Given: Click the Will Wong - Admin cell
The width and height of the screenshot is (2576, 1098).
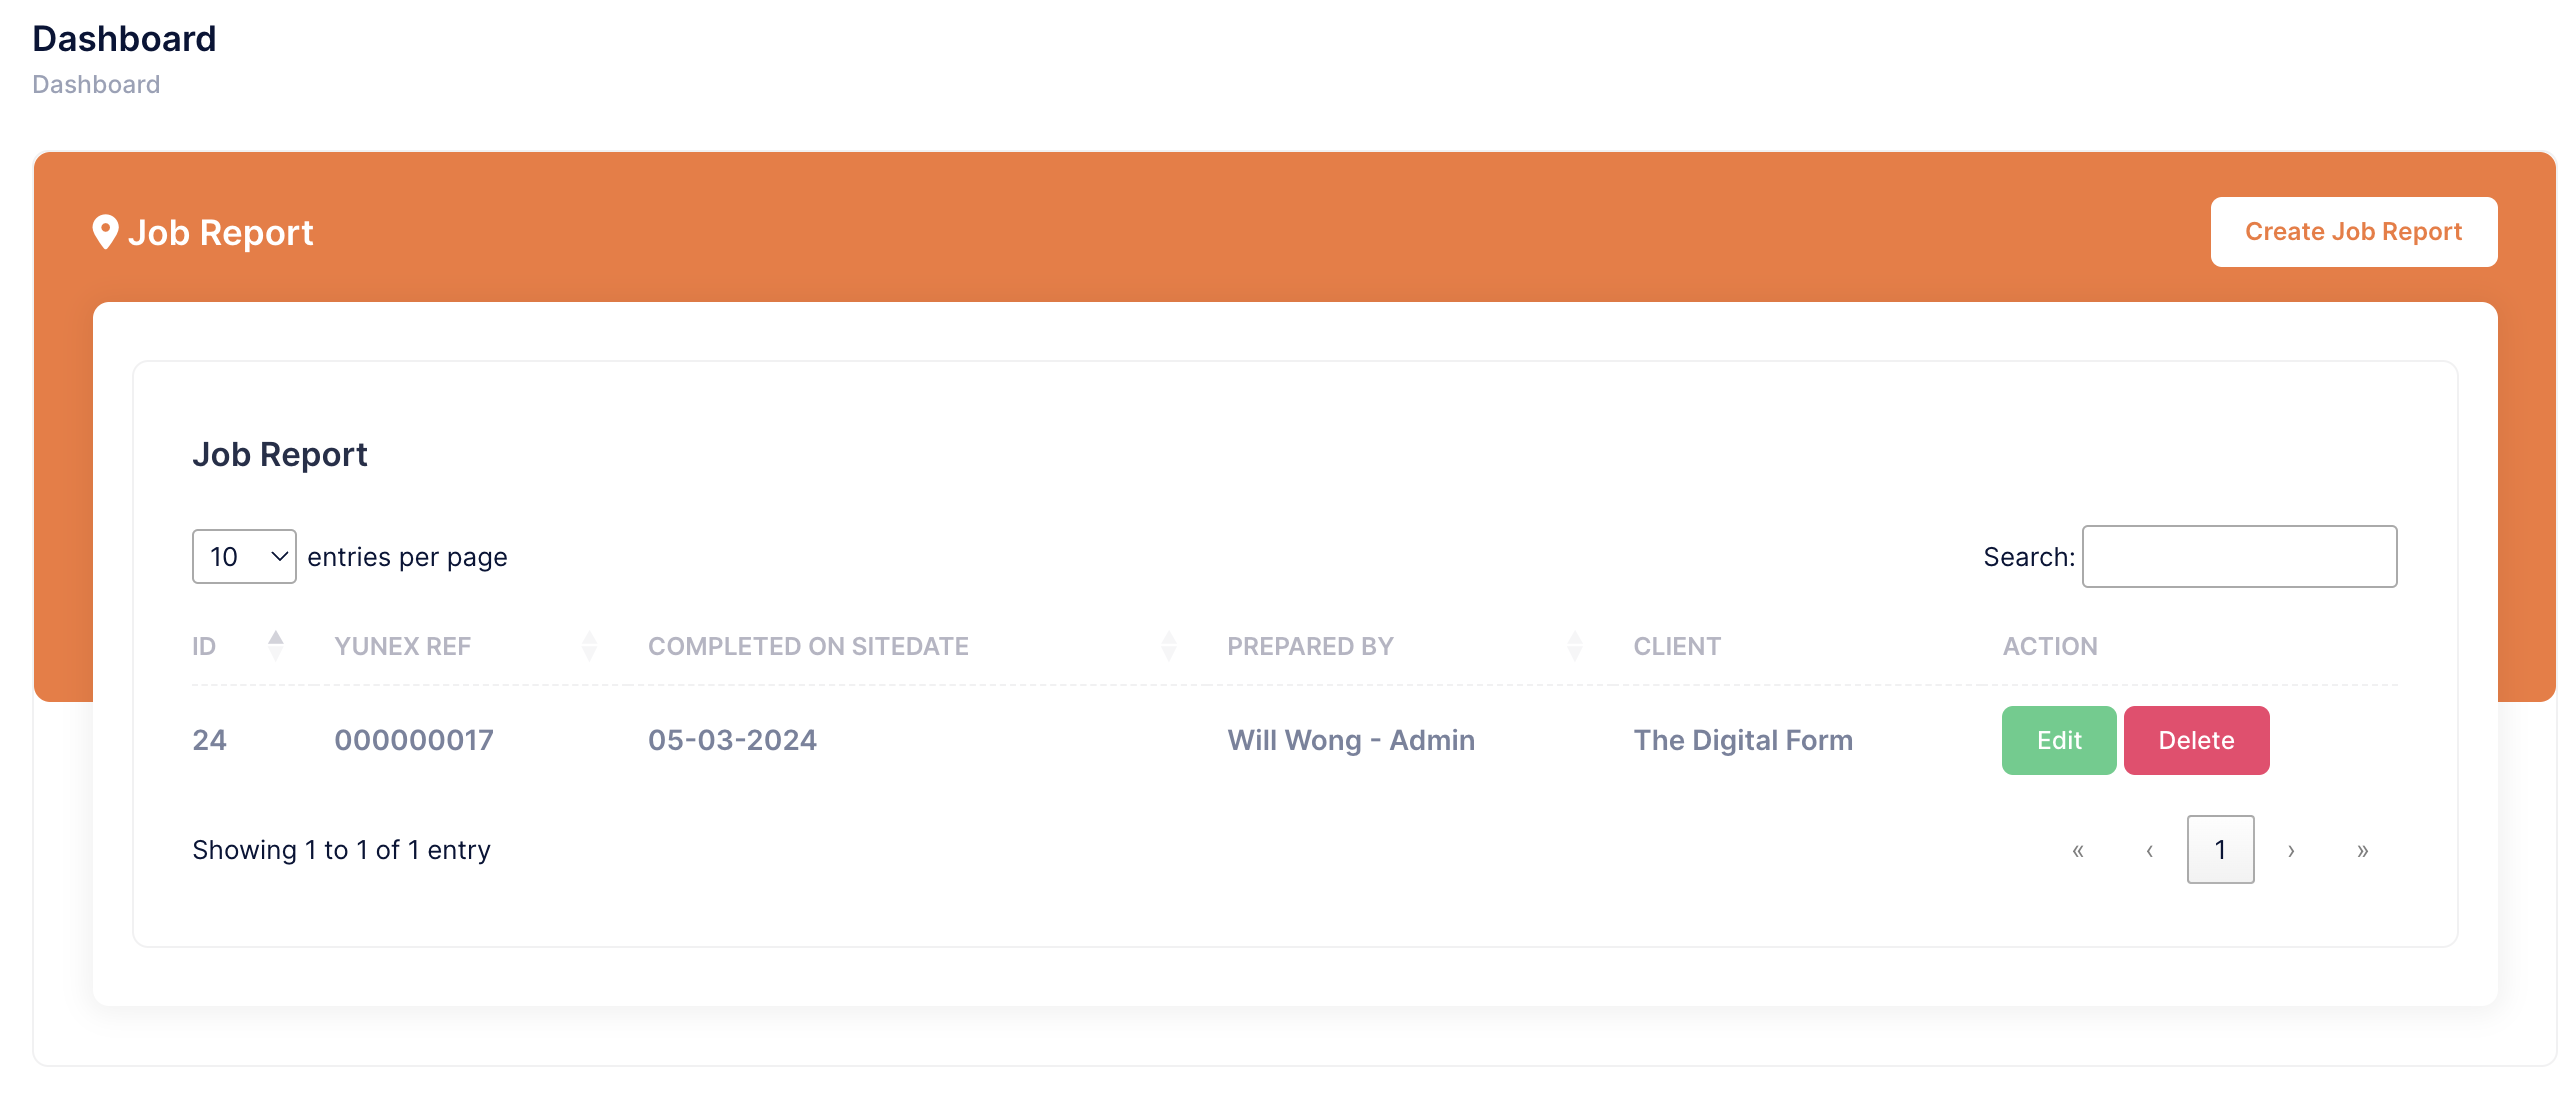Looking at the screenshot, I should (1351, 741).
